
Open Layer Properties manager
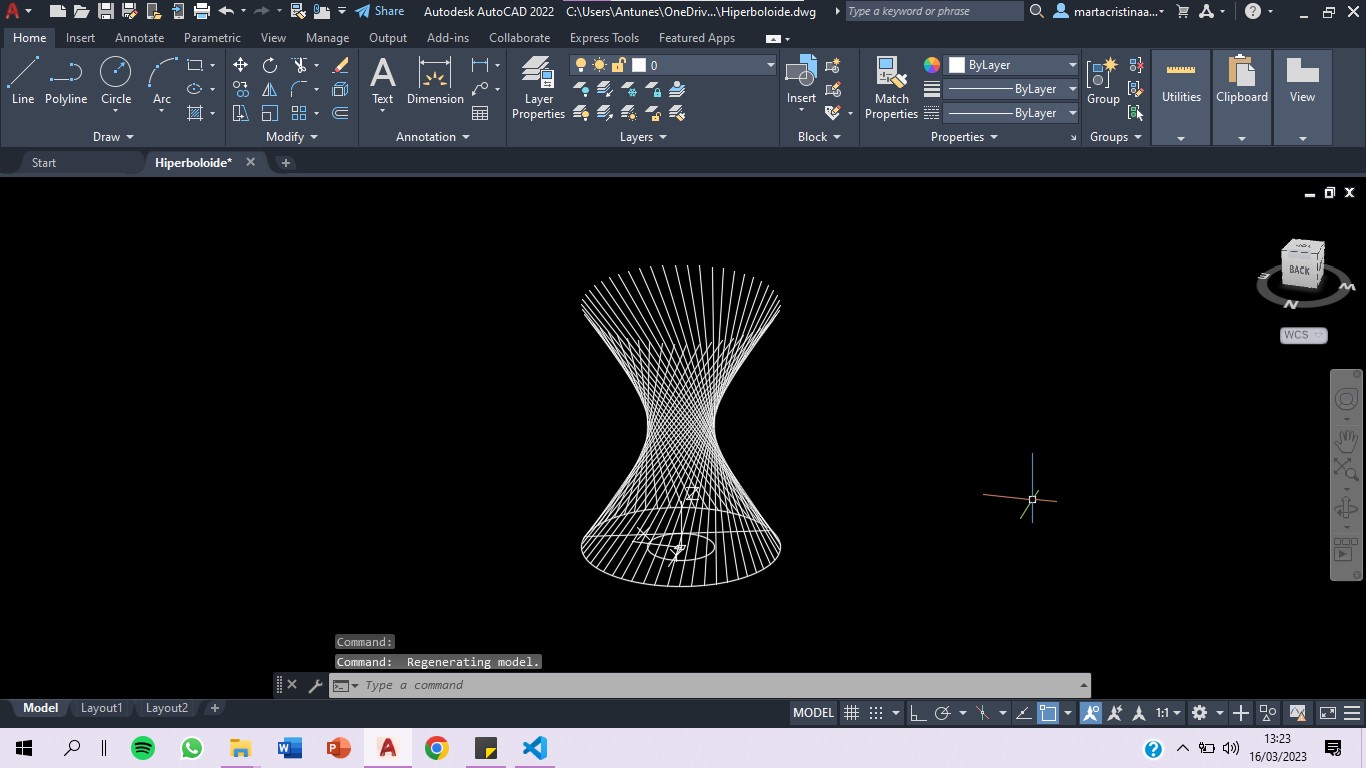[x=538, y=88]
